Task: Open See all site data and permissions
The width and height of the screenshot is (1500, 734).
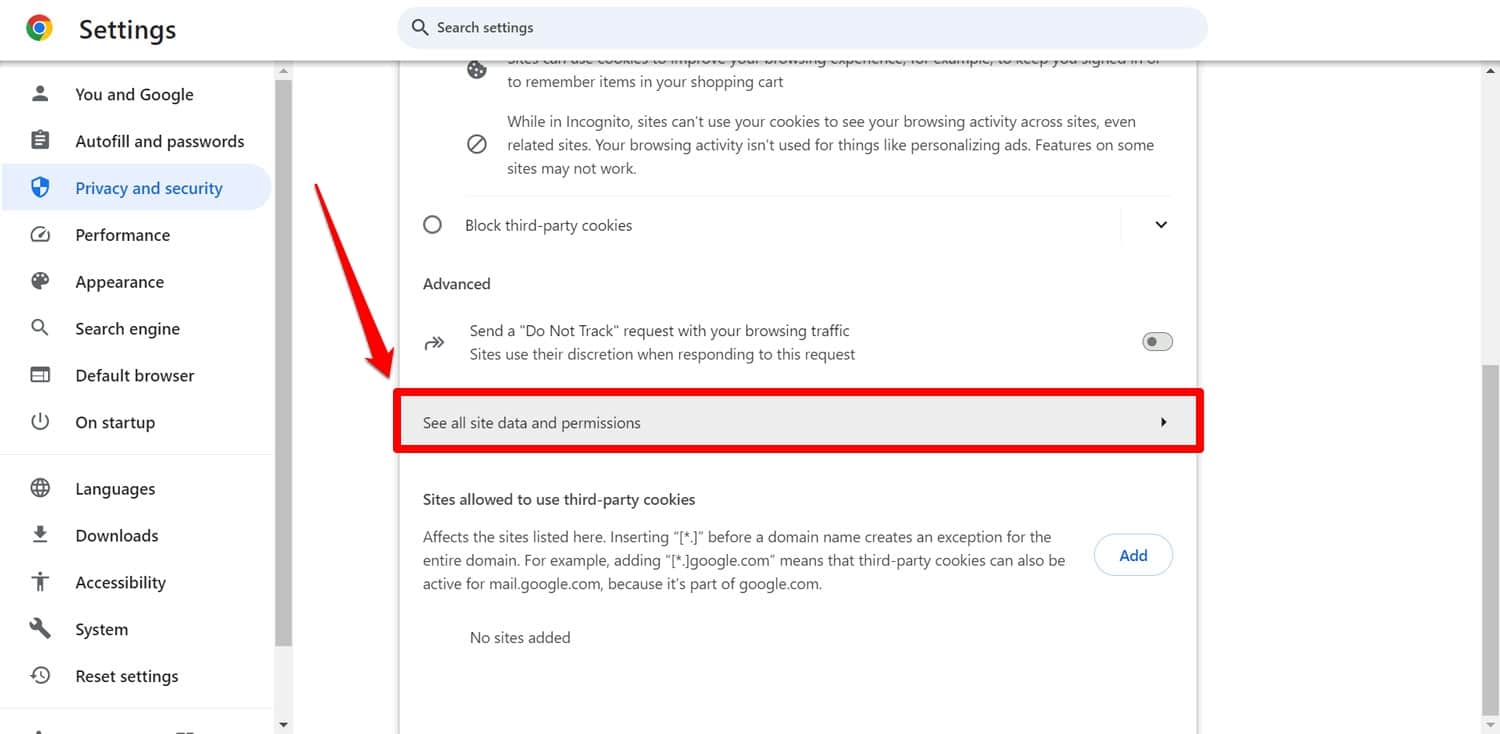Action: tap(797, 422)
